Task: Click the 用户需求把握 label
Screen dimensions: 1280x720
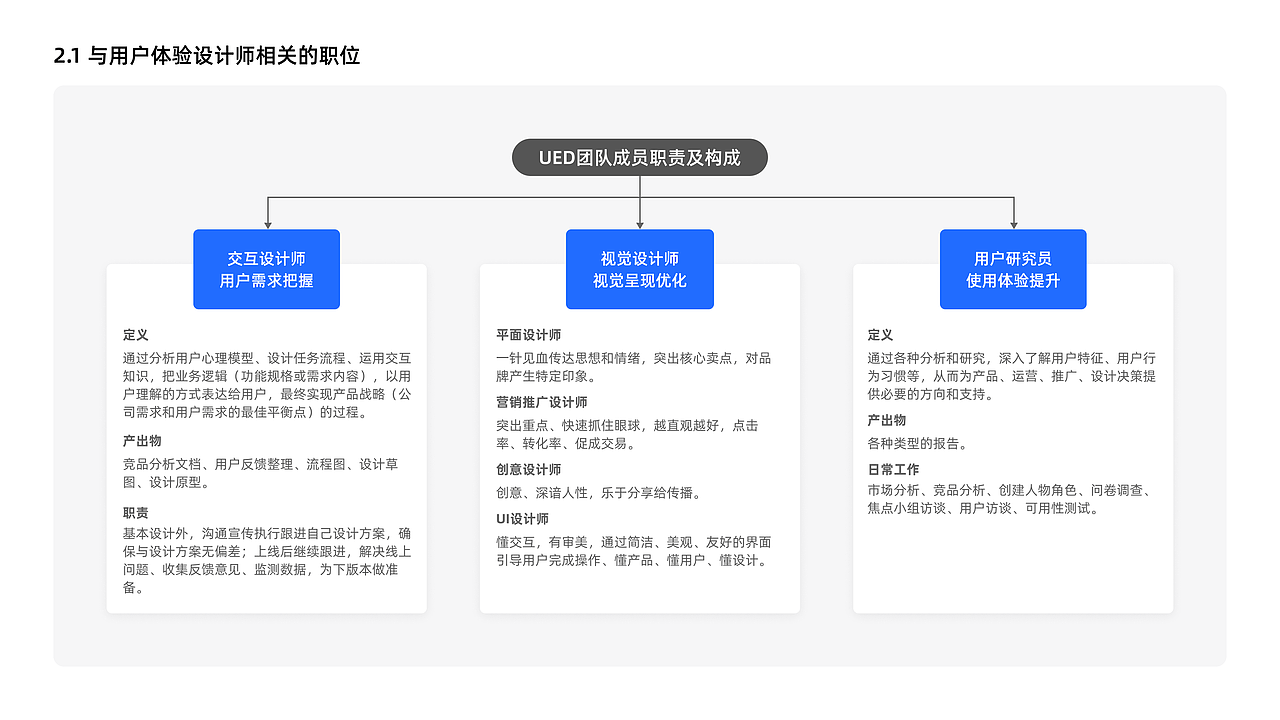Action: [x=266, y=283]
